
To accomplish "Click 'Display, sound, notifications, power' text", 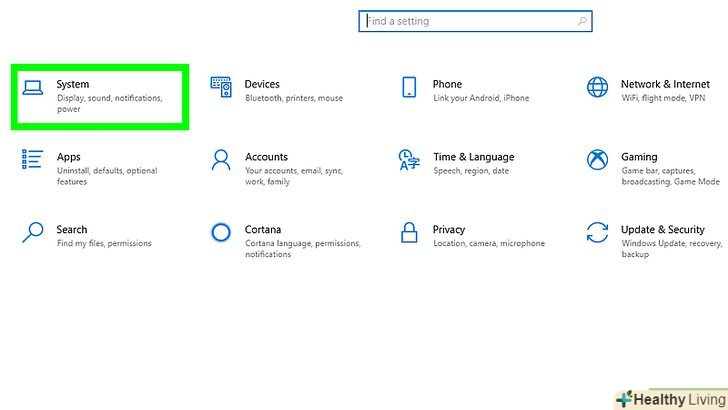I will click(110, 104).
